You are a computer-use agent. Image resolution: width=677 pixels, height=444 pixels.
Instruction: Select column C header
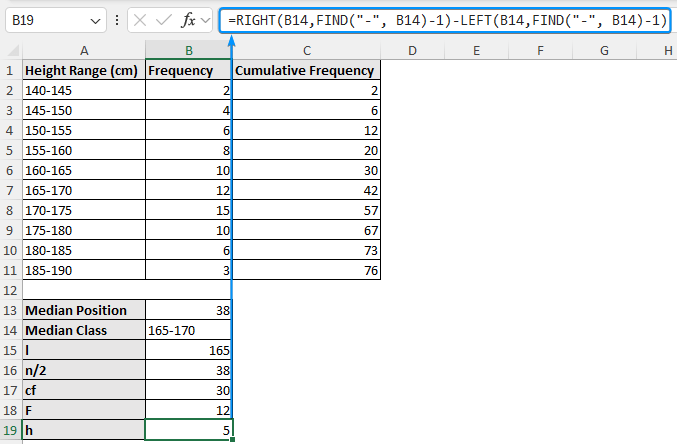coord(306,50)
